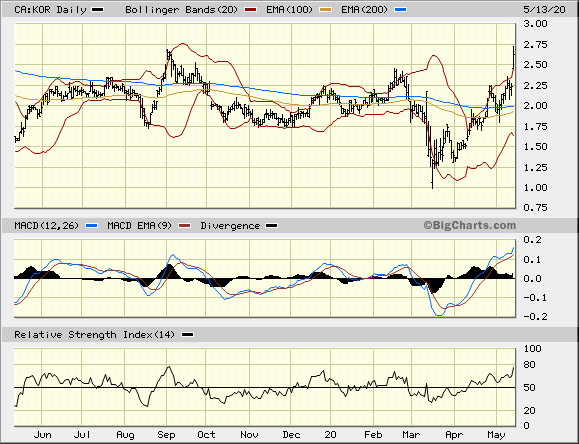579x444 pixels.
Task: Click the 100 RSI axis label
Action: pyautogui.click(x=532, y=348)
